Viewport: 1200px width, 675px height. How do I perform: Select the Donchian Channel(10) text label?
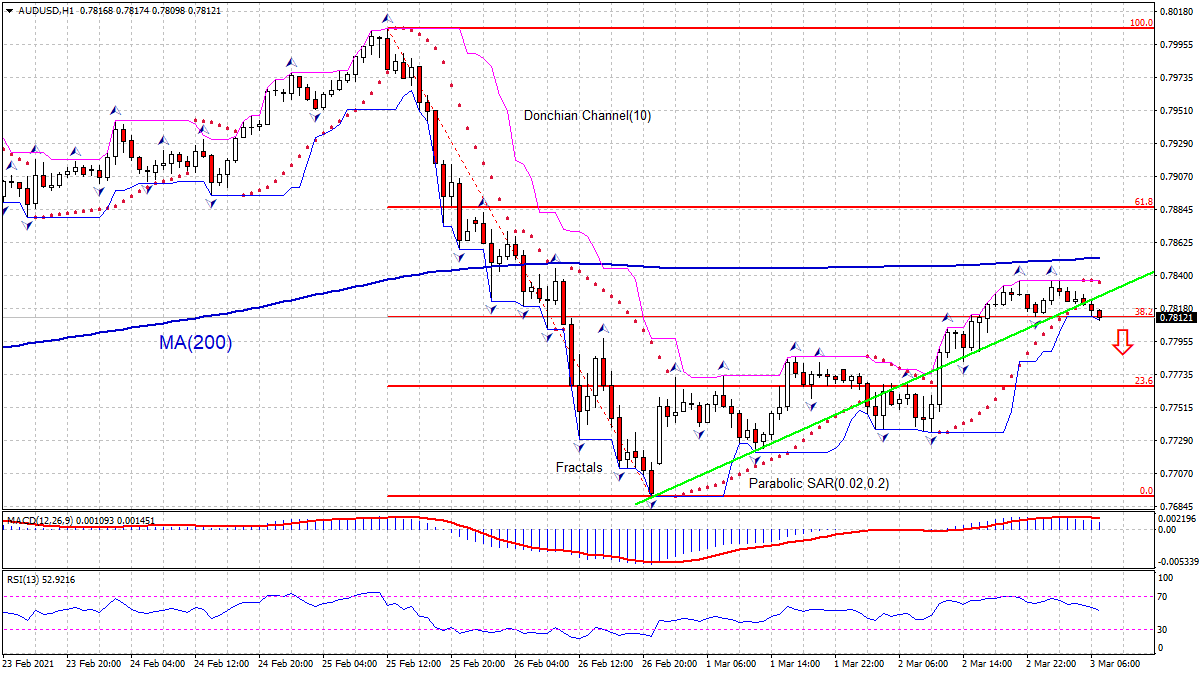(x=587, y=116)
